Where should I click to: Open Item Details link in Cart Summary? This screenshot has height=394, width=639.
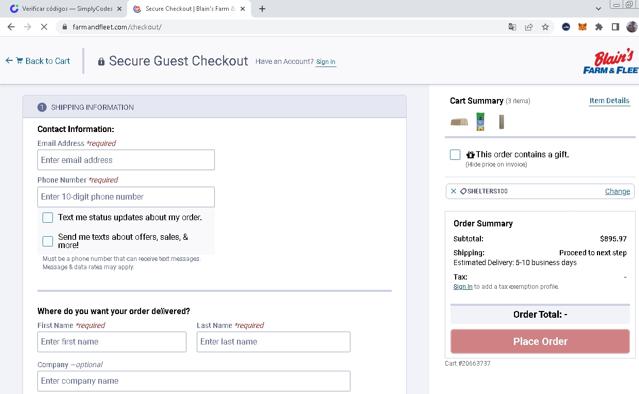[609, 101]
